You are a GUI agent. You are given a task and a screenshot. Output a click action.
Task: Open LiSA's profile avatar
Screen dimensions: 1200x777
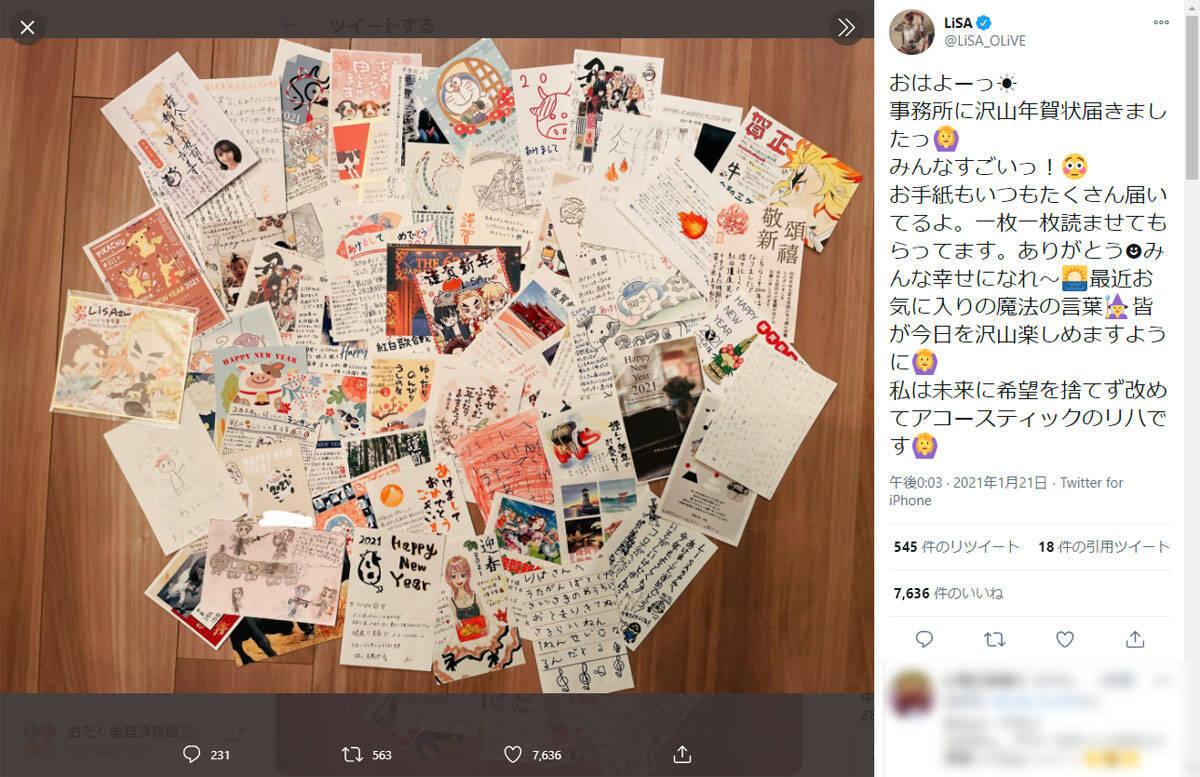tap(912, 31)
